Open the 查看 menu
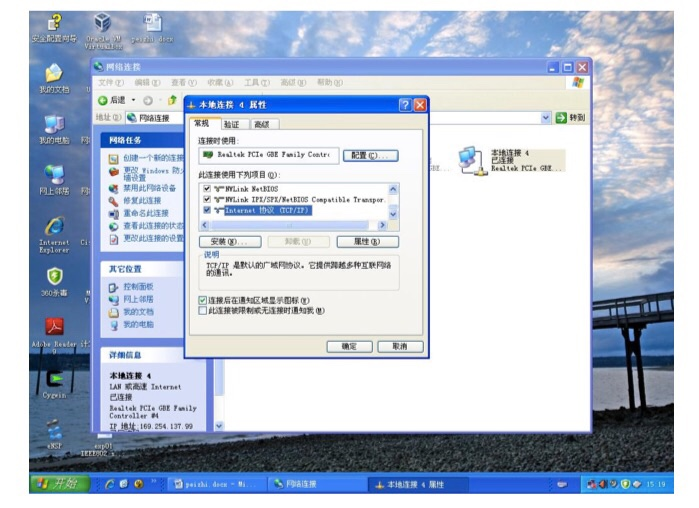 click(x=184, y=82)
